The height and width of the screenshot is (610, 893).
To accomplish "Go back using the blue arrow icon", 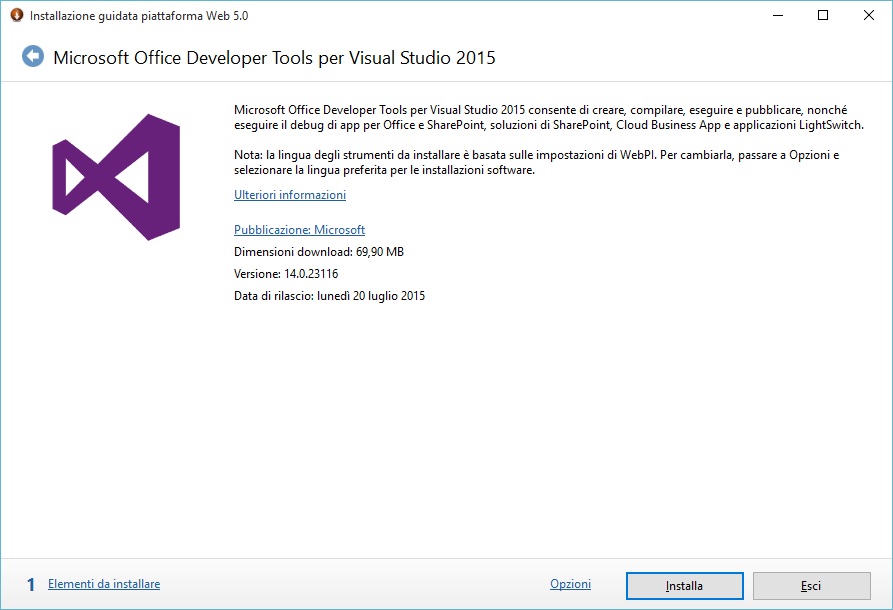I will pyautogui.click(x=33, y=56).
